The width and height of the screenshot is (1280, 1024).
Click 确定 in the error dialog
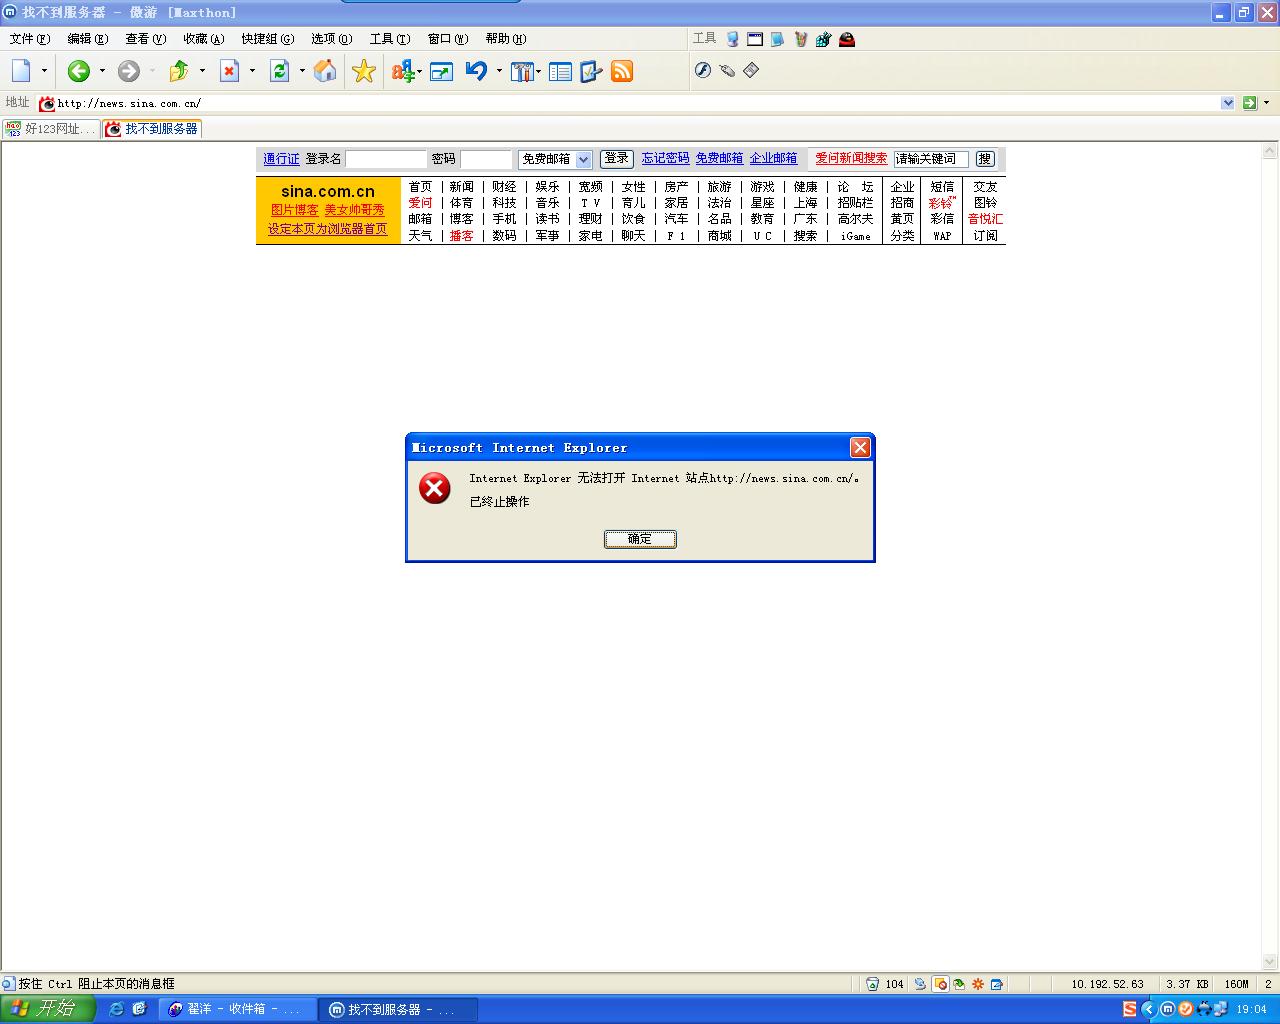tap(640, 539)
